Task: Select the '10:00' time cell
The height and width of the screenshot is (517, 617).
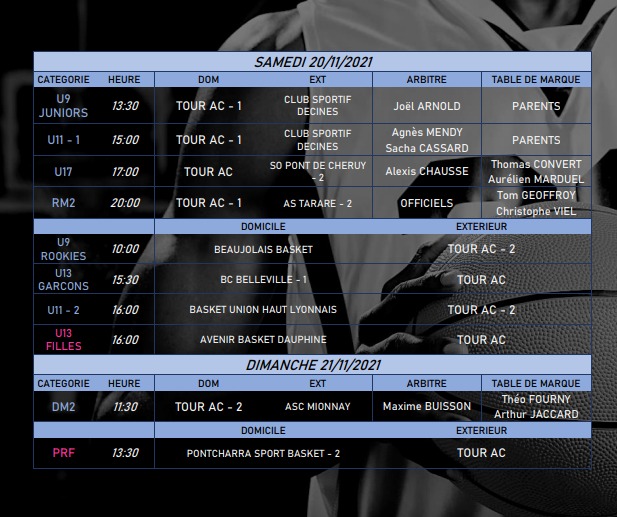Action: pyautogui.click(x=125, y=249)
